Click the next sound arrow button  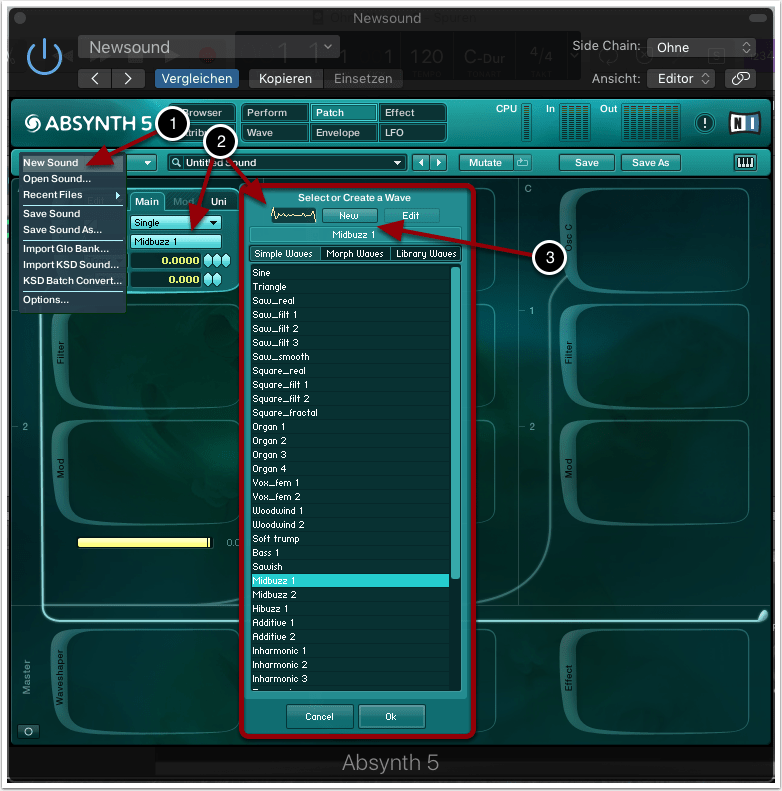tap(438, 162)
